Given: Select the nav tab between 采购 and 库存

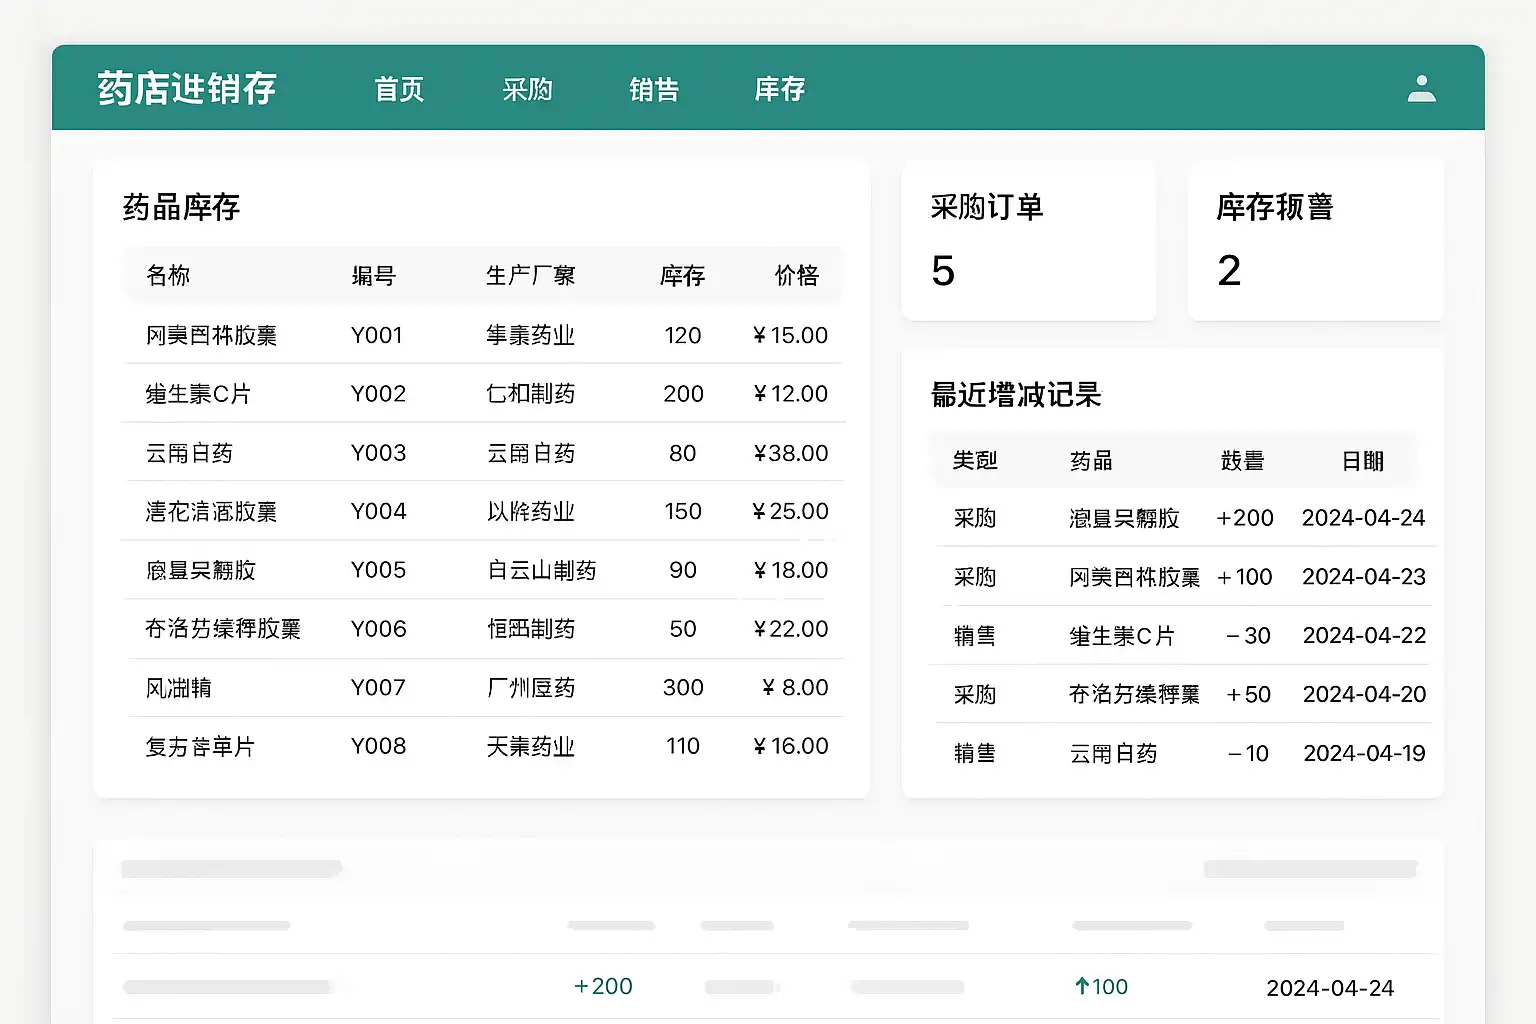Looking at the screenshot, I should [654, 90].
